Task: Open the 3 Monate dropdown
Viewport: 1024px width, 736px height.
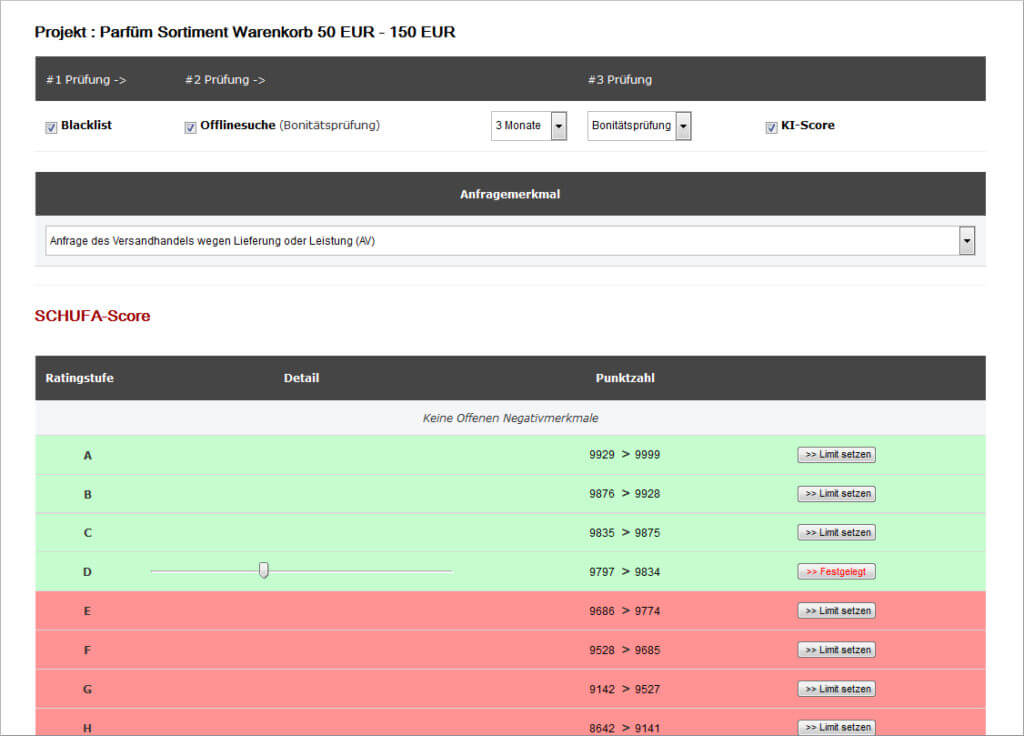Action: [x=529, y=126]
